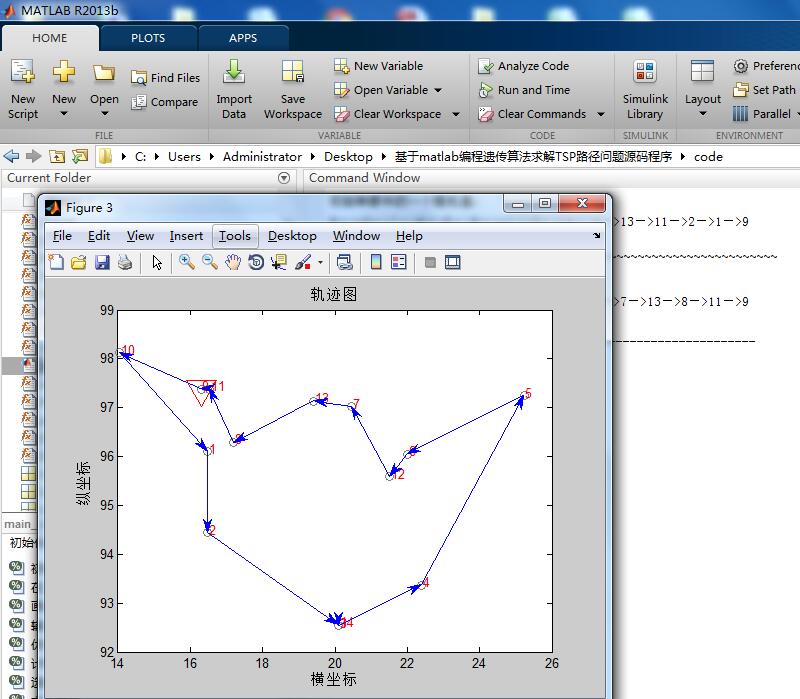Go up one folder level
Screen dimensions: 800x699
[57, 156]
